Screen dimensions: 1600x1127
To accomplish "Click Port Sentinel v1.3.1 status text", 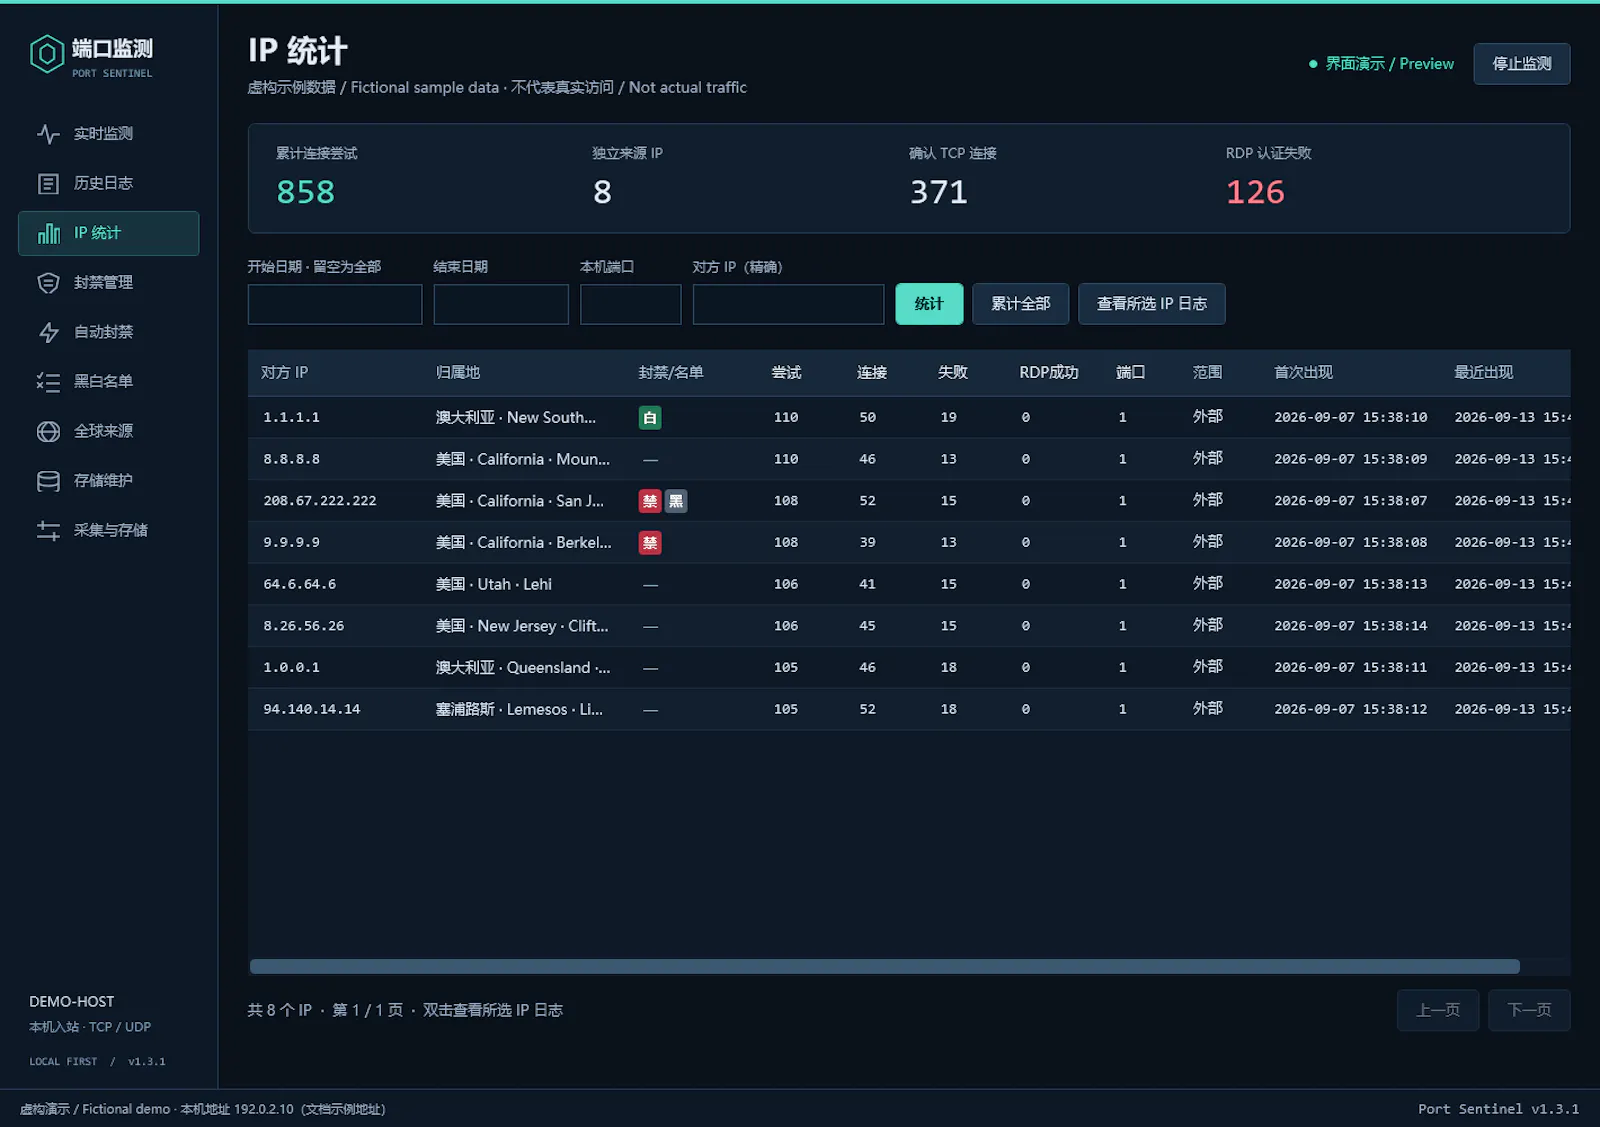I will (1499, 1109).
